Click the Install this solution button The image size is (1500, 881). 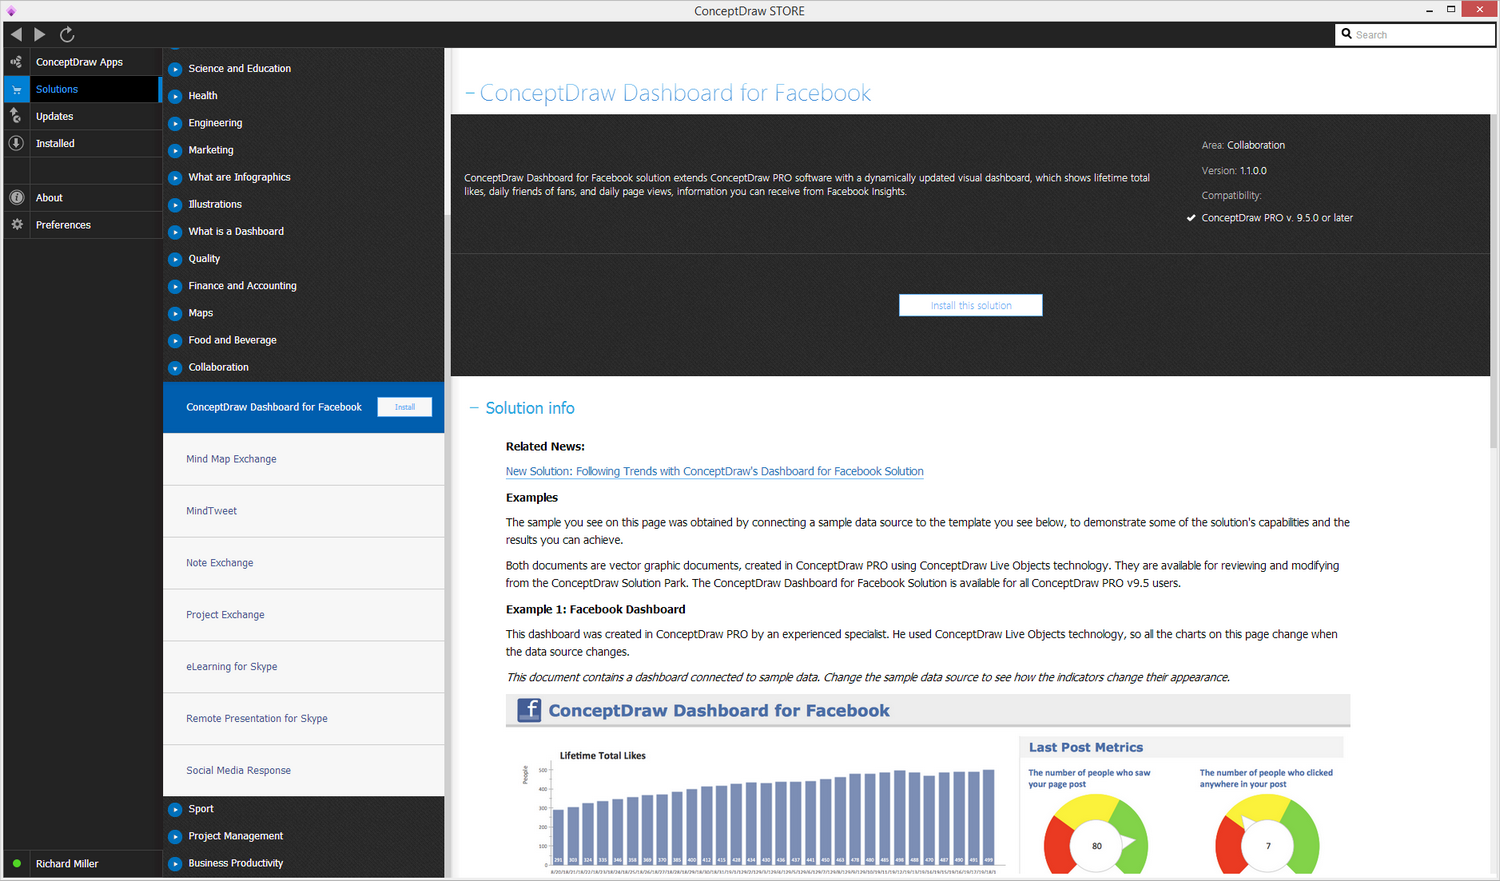(x=971, y=305)
